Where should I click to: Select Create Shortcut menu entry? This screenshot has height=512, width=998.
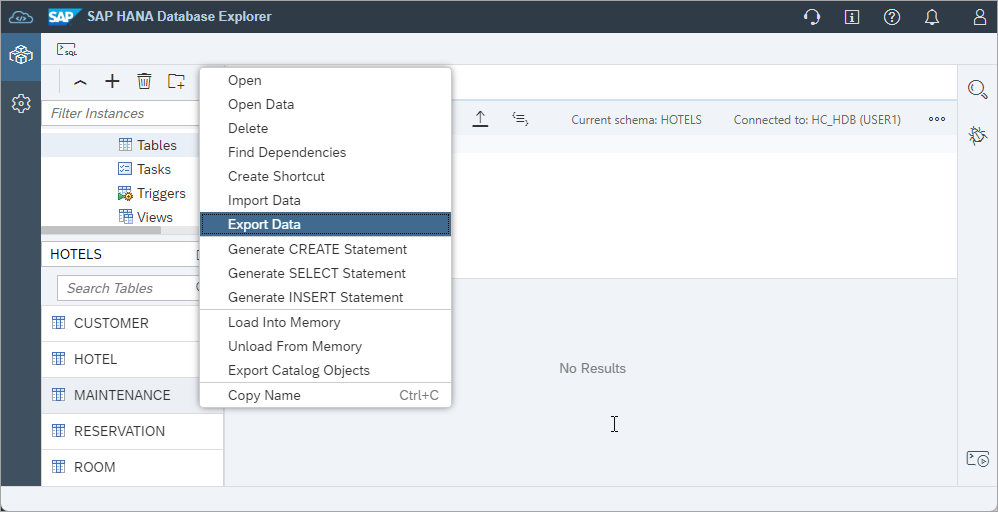click(325, 176)
